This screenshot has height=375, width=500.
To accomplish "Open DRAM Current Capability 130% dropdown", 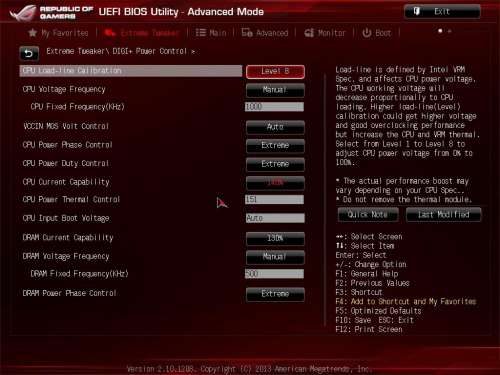I will click(275, 238).
